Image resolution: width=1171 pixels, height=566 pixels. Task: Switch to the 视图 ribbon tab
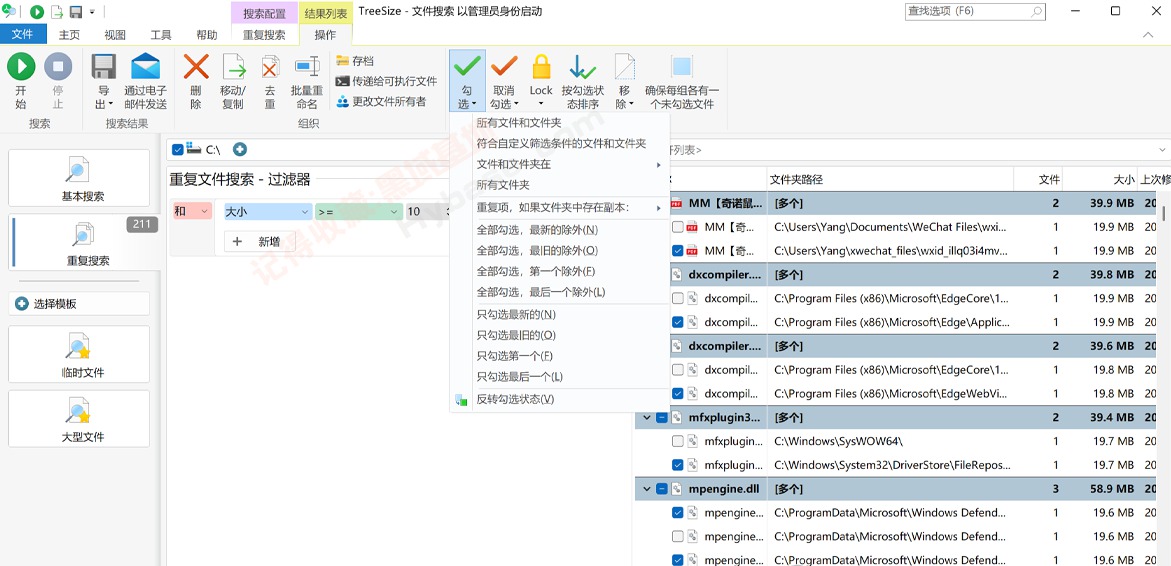click(115, 34)
